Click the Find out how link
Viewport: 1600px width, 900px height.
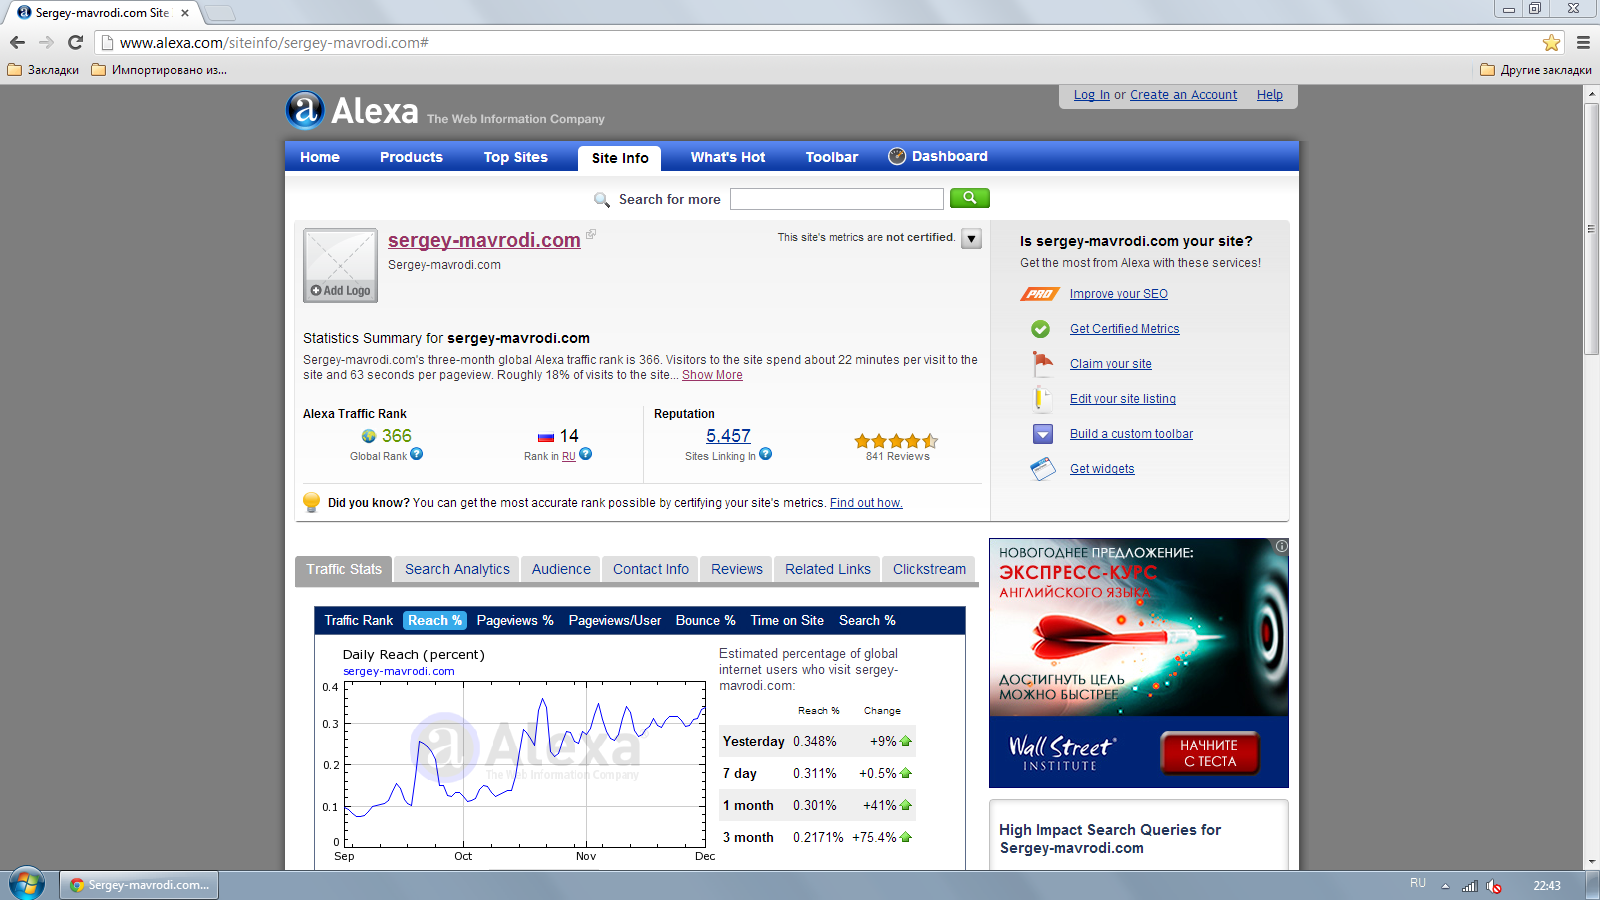click(866, 503)
